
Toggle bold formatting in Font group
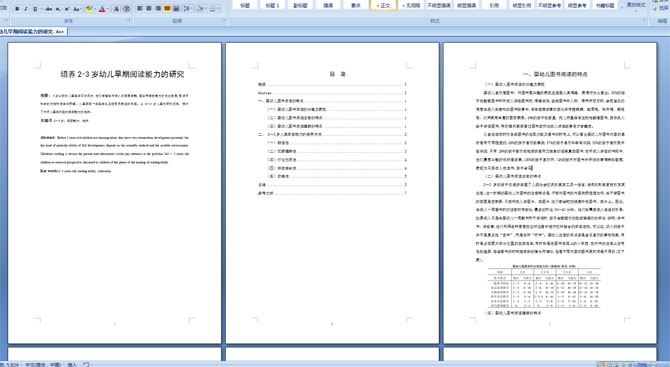[17, 9]
